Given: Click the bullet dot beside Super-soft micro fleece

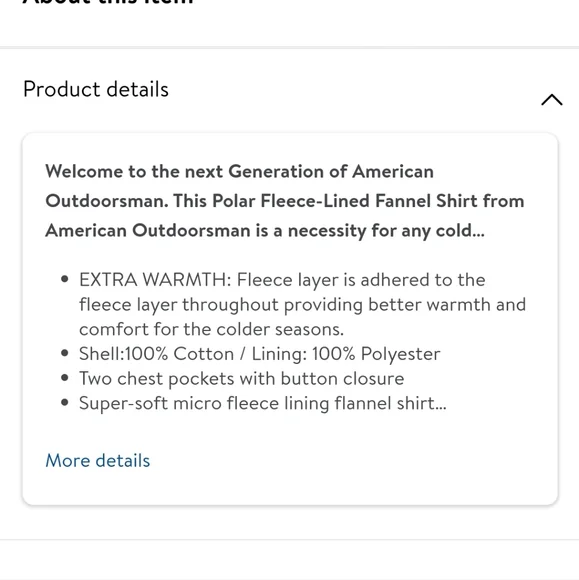Looking at the screenshot, I should pos(65,402).
